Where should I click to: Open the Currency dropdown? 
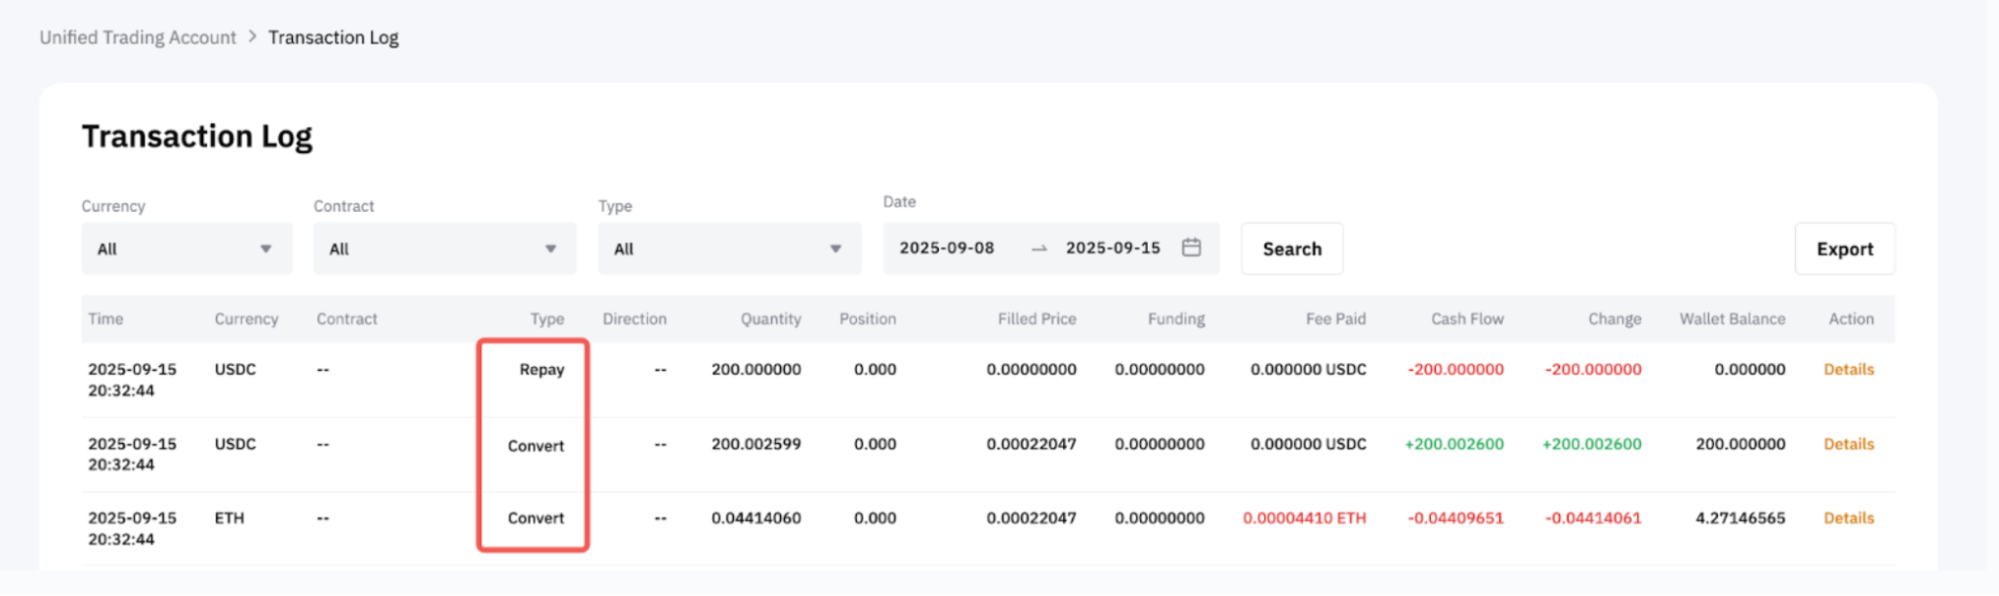186,249
